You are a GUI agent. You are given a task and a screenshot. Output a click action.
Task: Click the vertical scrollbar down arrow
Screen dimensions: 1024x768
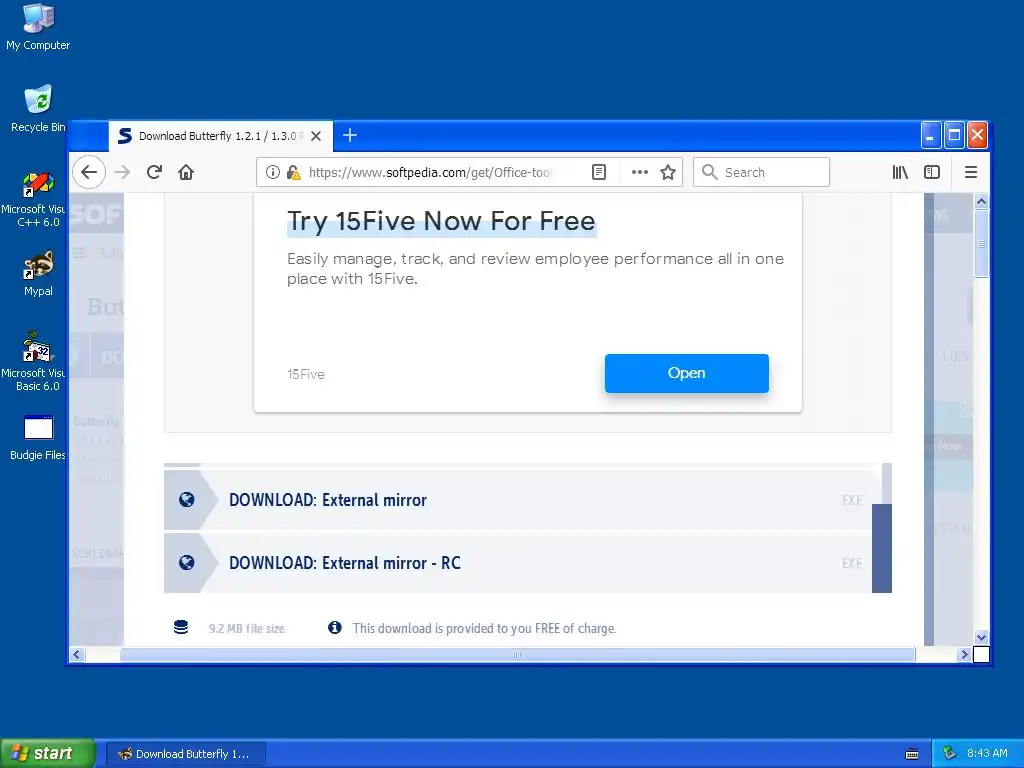point(982,637)
